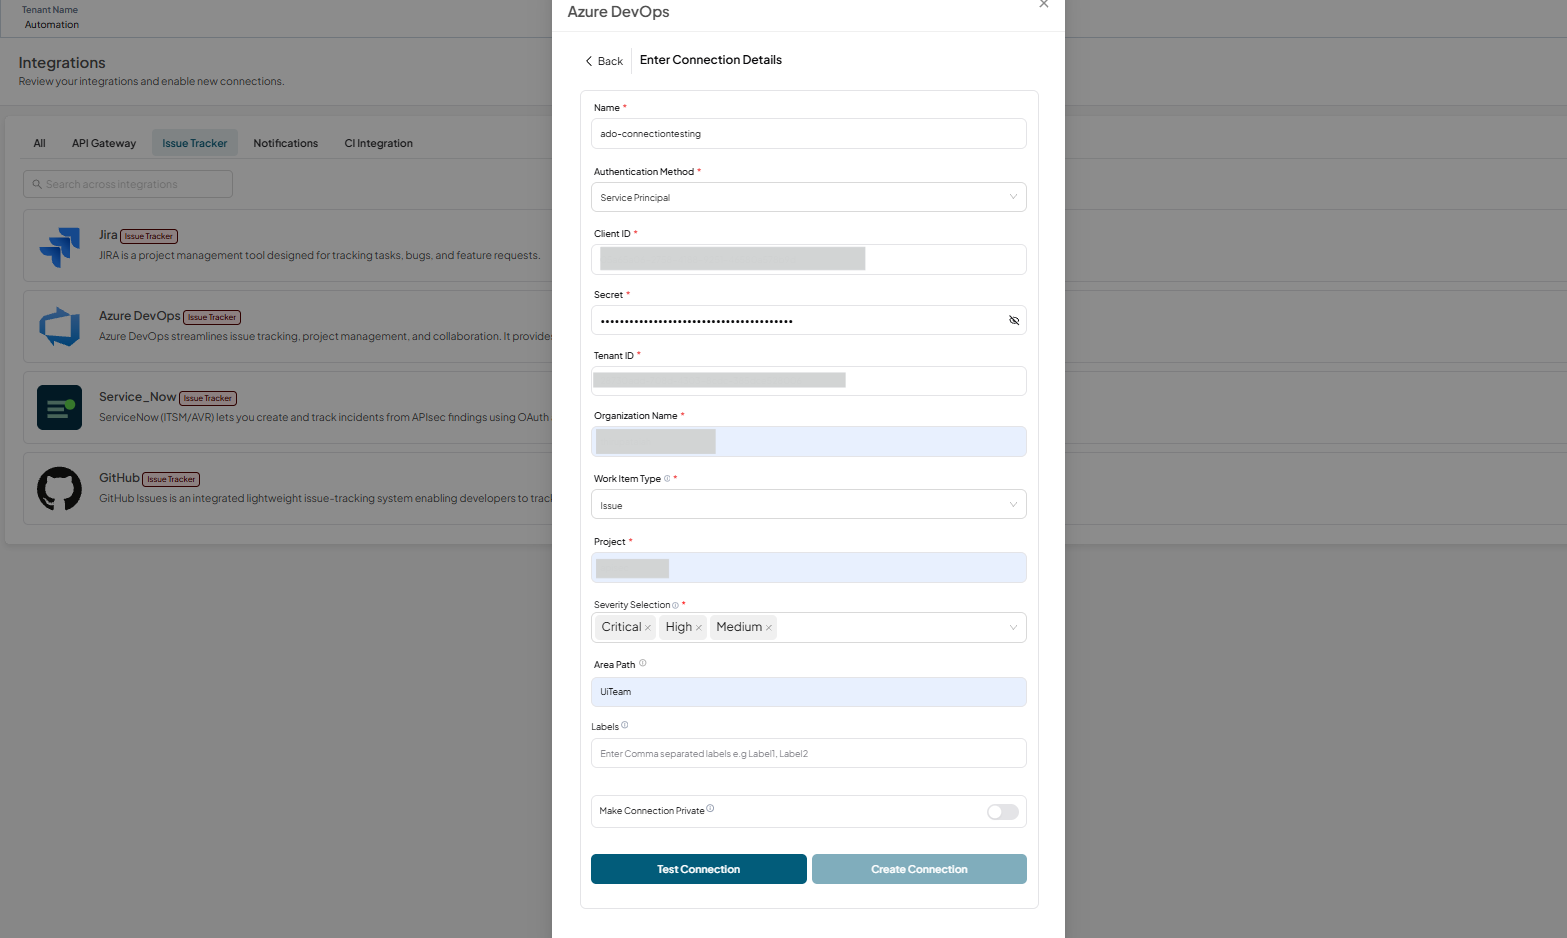Expand the Work Item Type dropdown
The width and height of the screenshot is (1567, 938).
point(808,504)
